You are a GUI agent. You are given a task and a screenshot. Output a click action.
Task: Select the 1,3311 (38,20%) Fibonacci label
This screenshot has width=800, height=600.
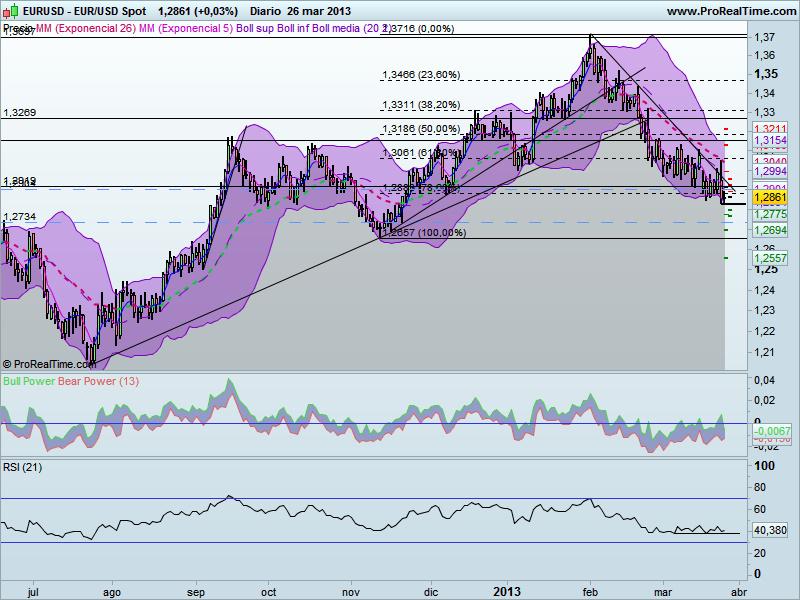tap(421, 105)
